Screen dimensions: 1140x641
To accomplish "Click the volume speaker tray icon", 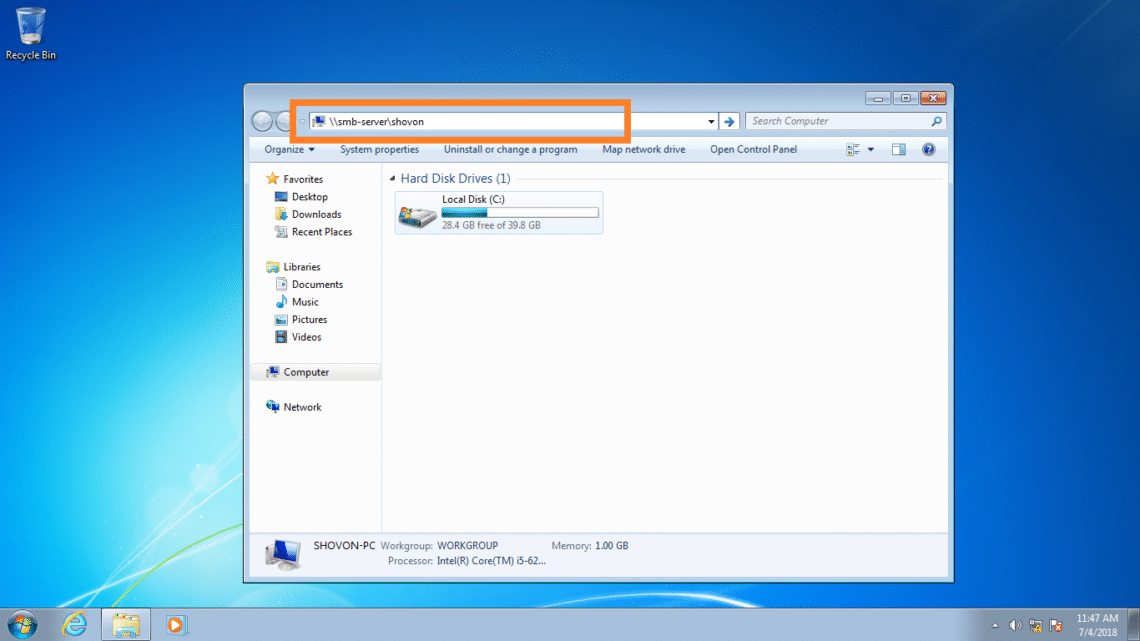I will point(1015,625).
